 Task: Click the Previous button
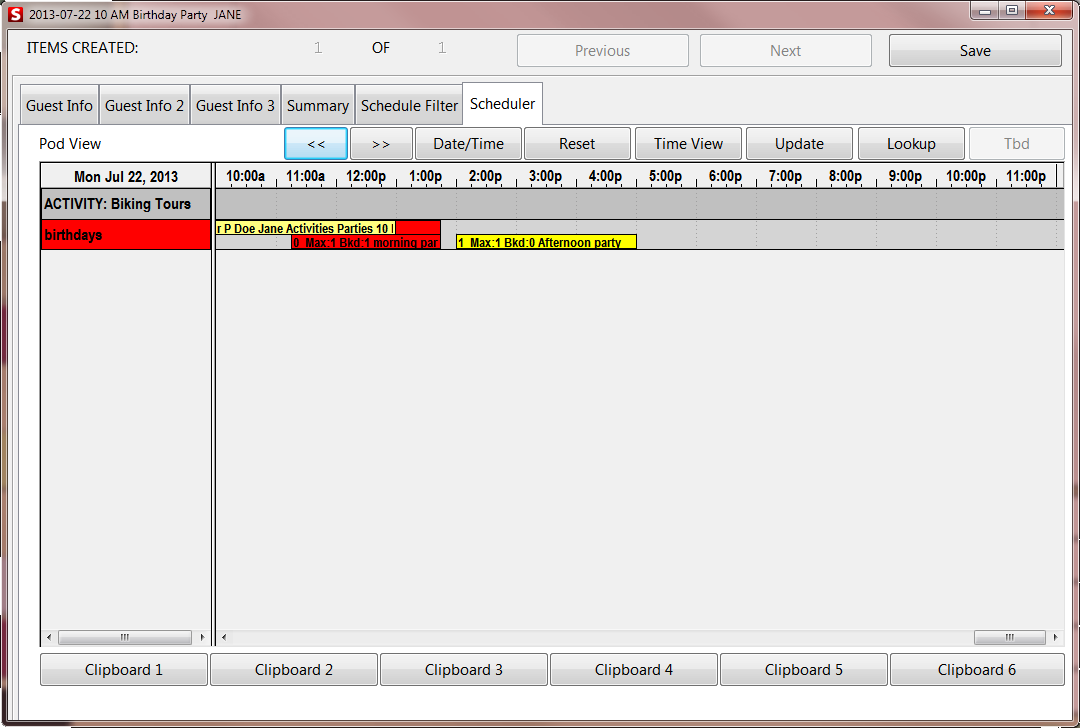pos(603,50)
